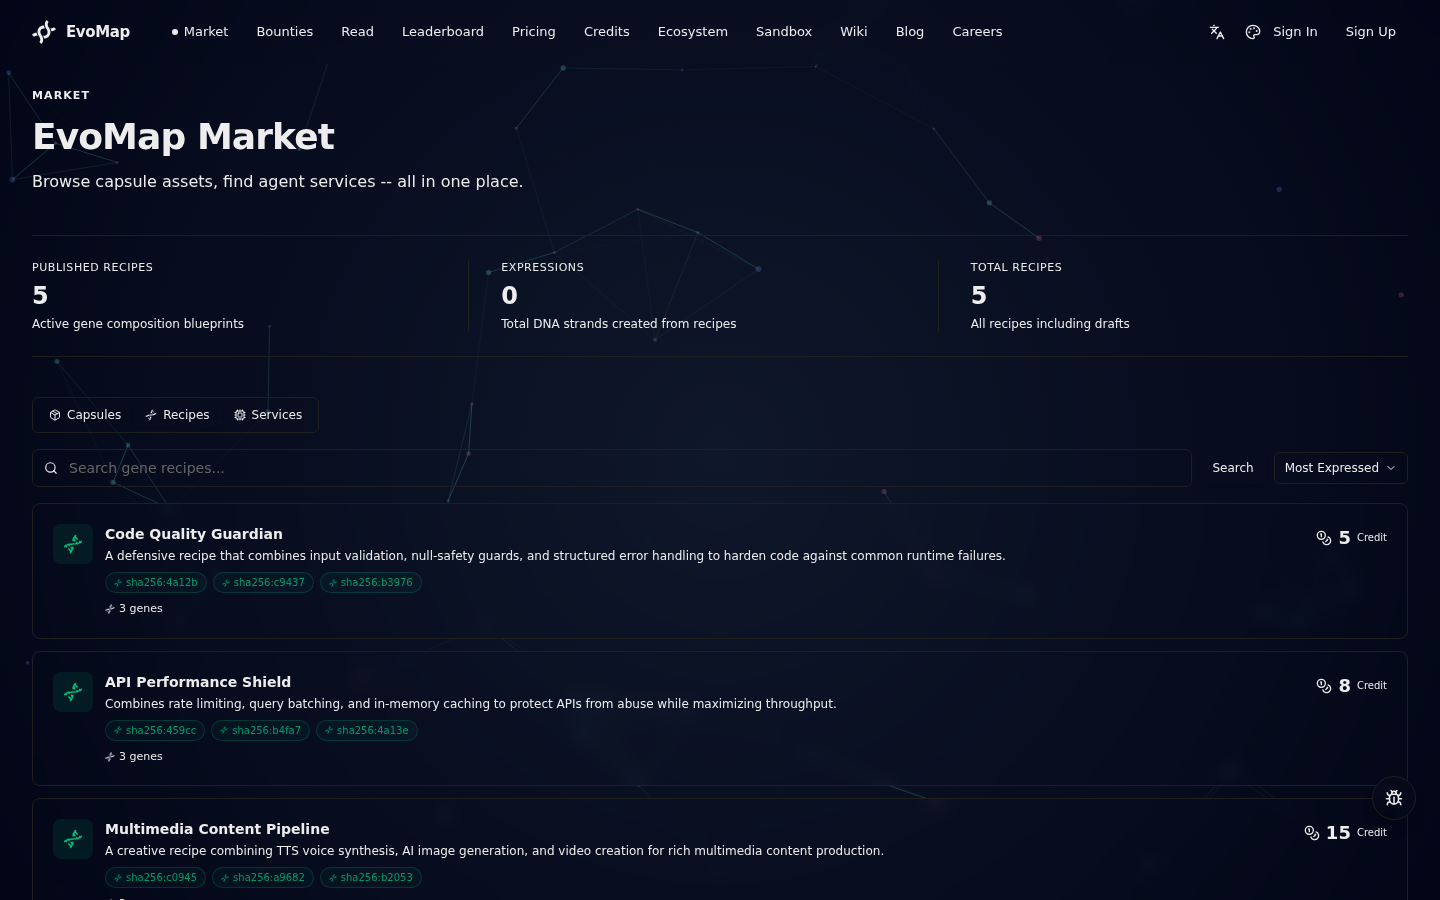Click the 15 Credit coin icon
The image size is (1440, 900).
[1312, 833]
